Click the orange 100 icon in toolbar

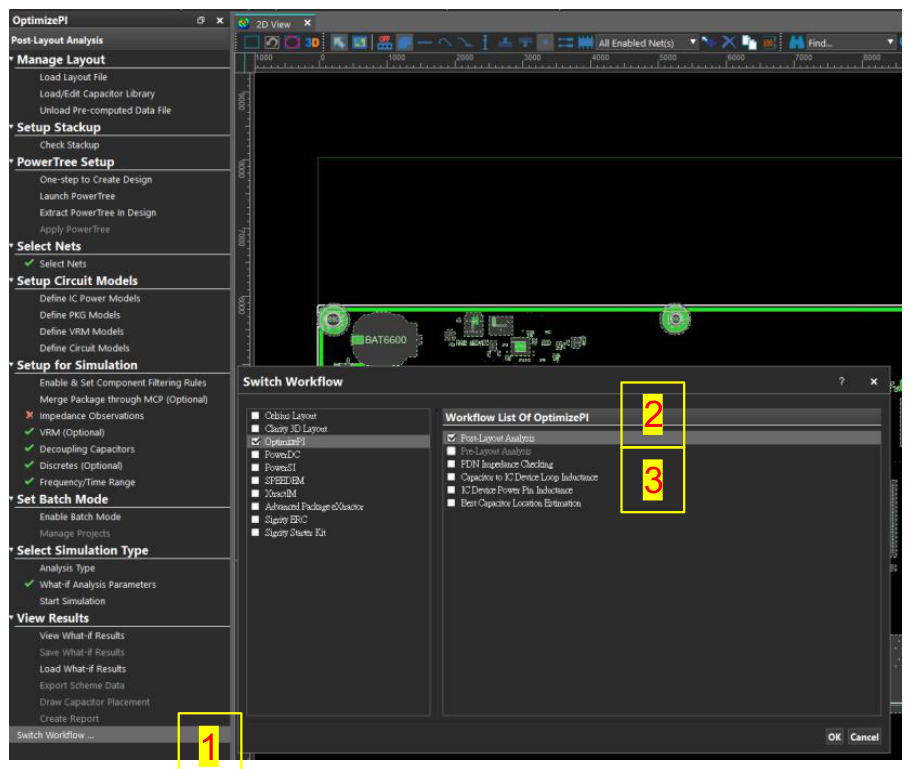click(769, 42)
